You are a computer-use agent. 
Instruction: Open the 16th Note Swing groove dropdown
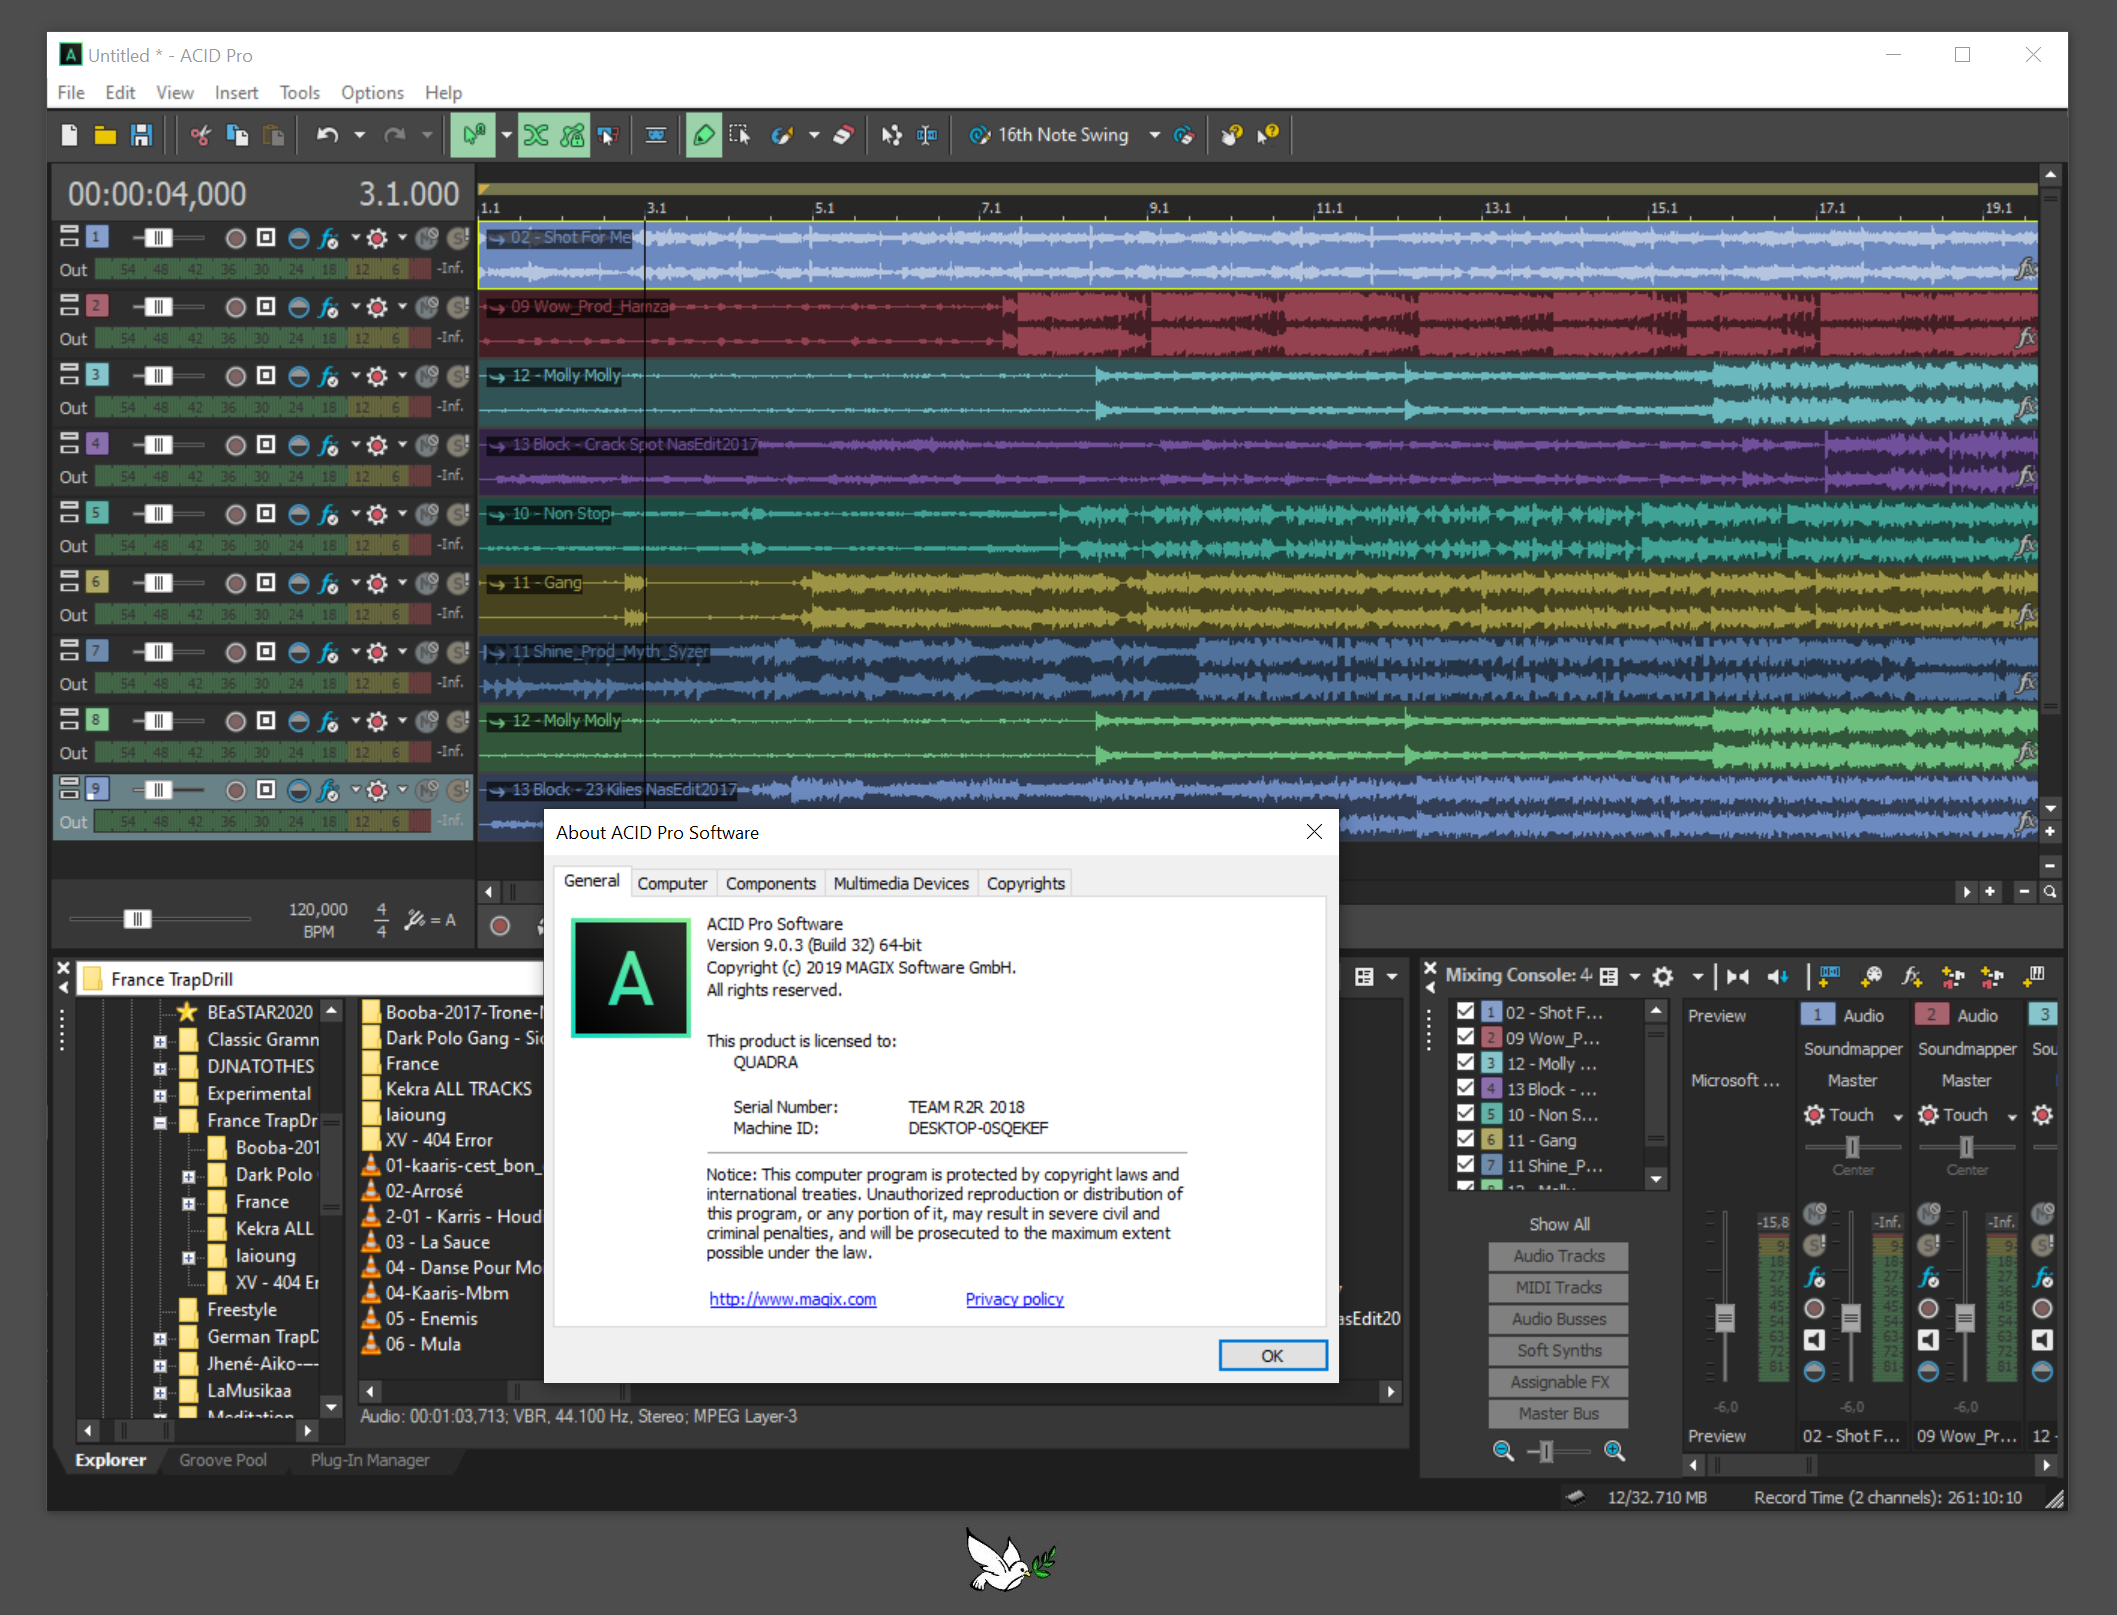pos(1155,135)
